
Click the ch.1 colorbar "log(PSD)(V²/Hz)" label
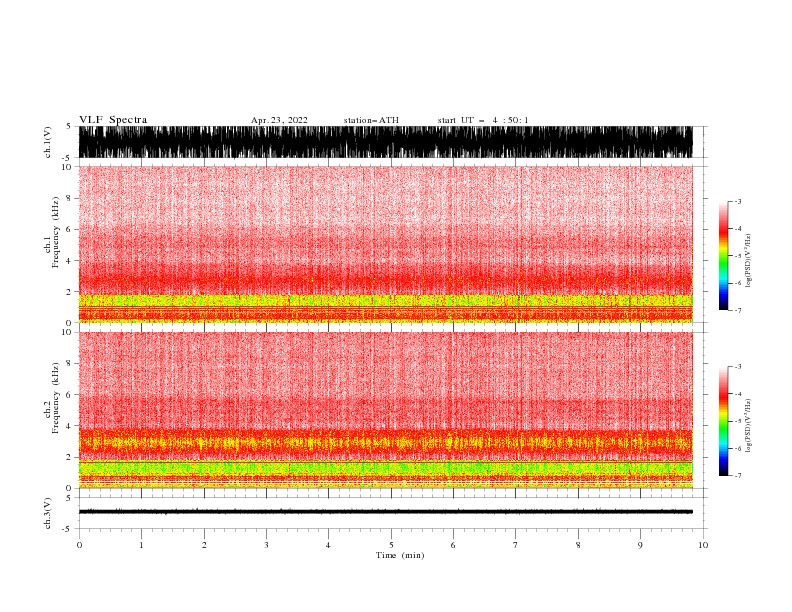tap(748, 261)
